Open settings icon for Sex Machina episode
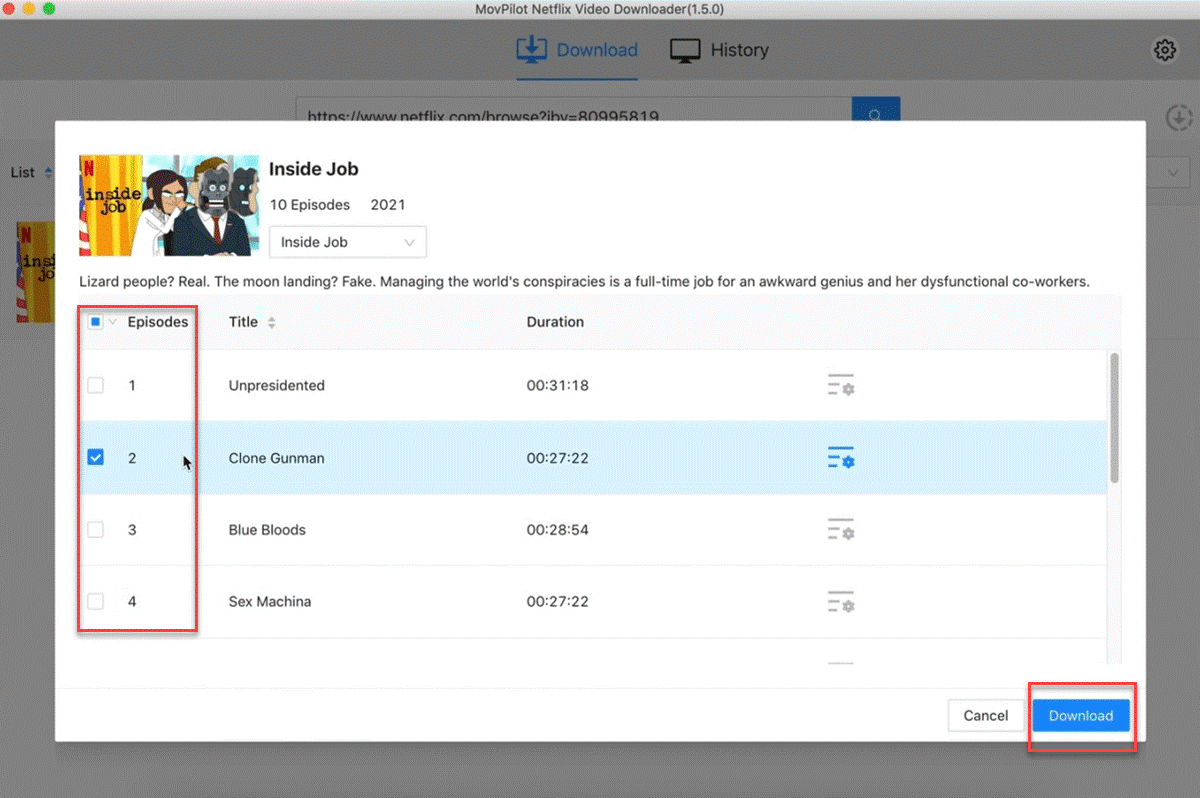Screen dimensions: 1200x798 point(840,602)
